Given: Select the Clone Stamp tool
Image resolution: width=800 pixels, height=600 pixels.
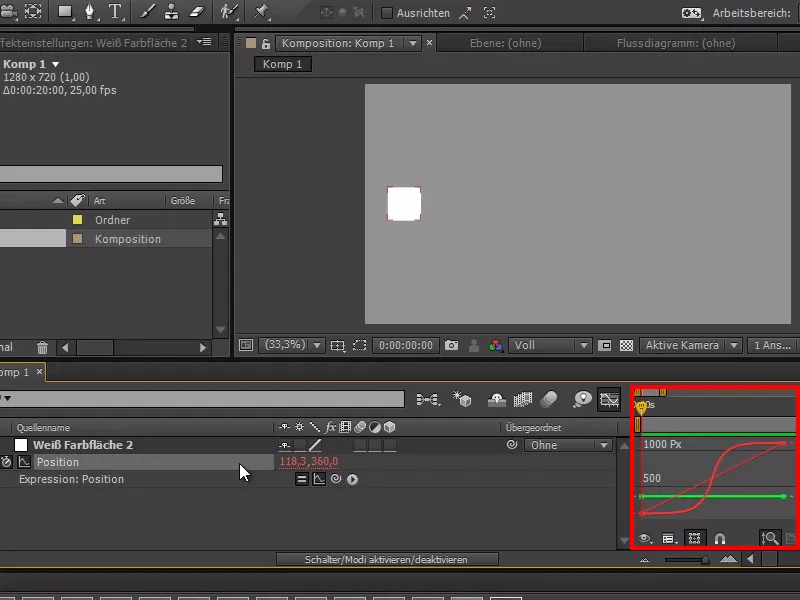Looking at the screenshot, I should coord(172,12).
